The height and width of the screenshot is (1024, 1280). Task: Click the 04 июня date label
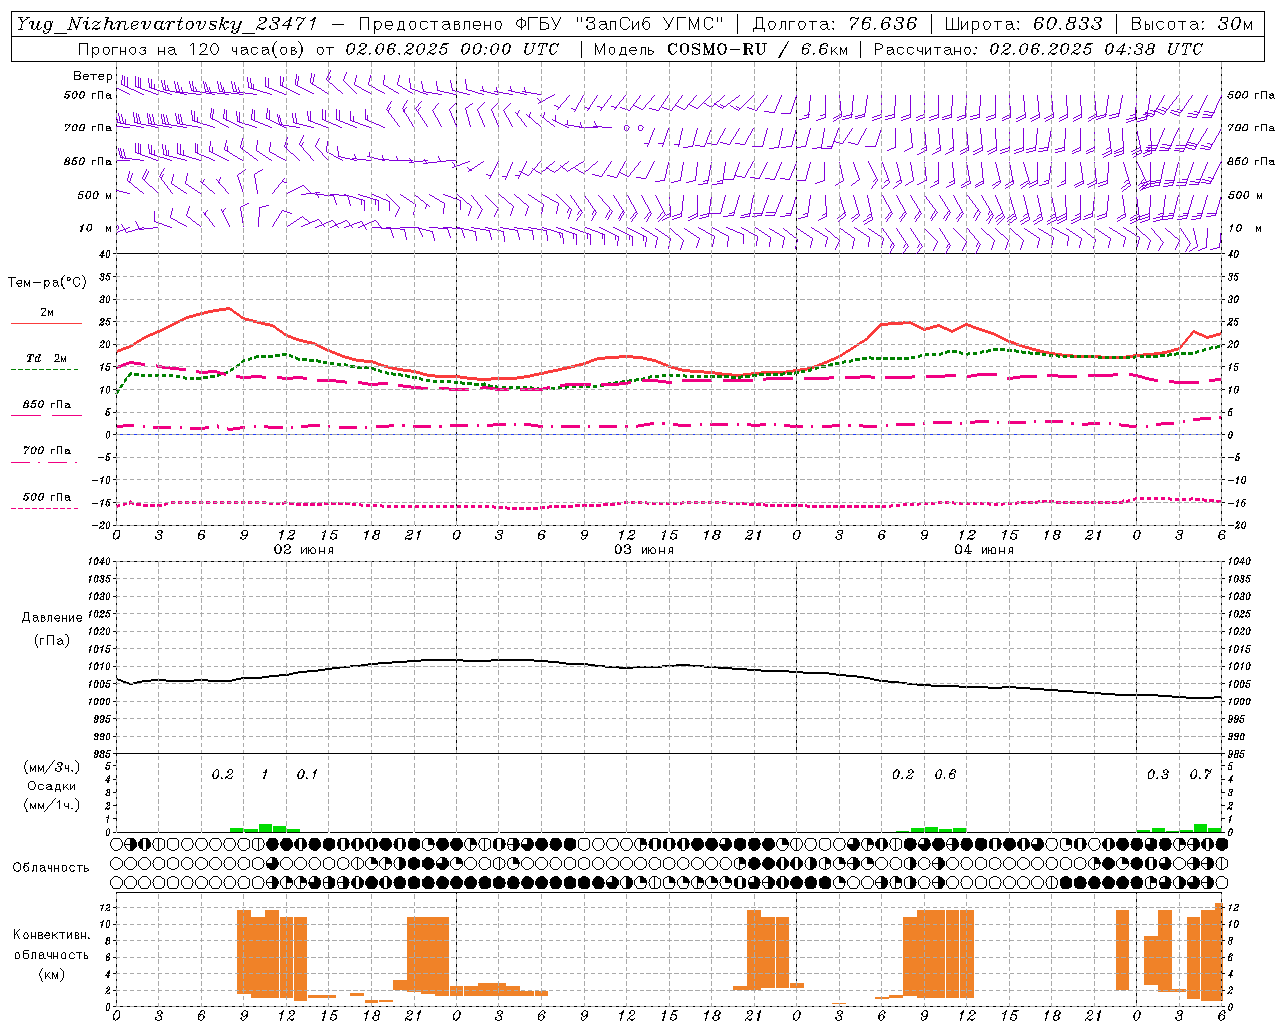(x=984, y=549)
